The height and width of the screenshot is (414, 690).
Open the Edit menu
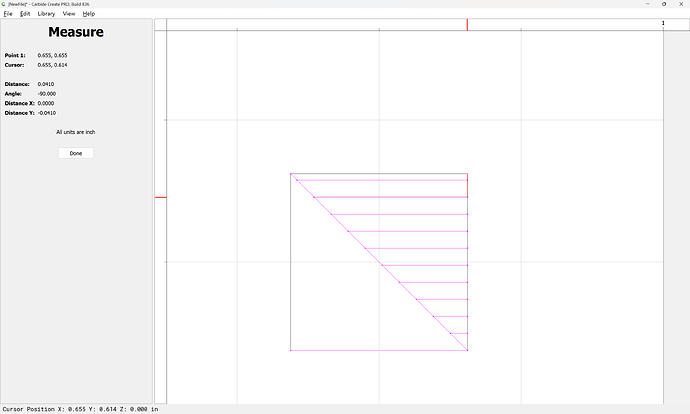(x=25, y=14)
